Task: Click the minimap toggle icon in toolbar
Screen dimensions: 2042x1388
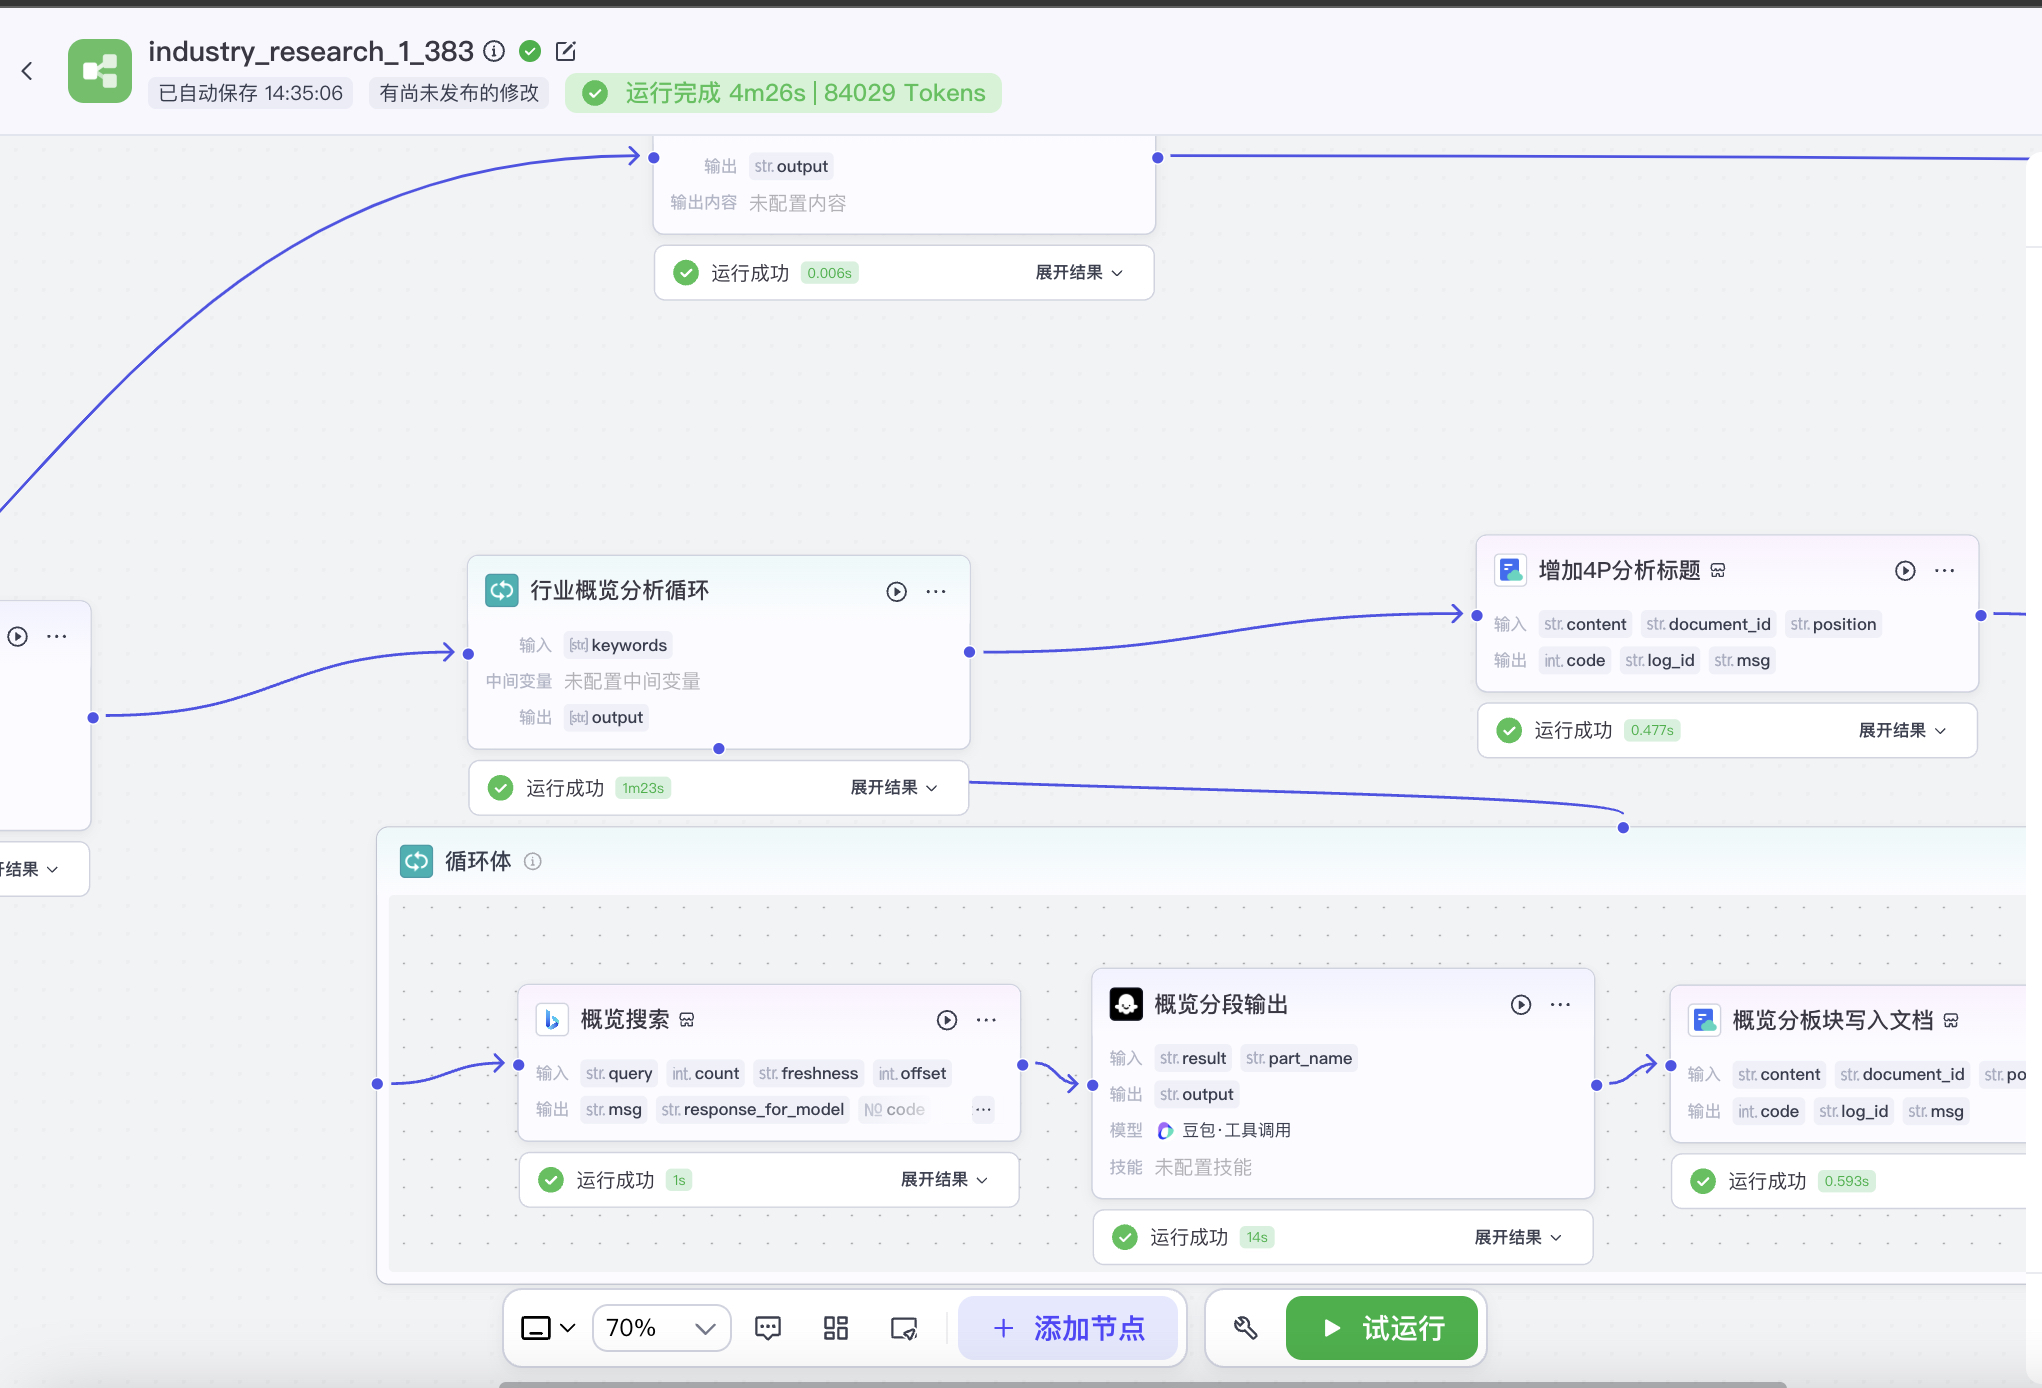Action: coord(904,1328)
